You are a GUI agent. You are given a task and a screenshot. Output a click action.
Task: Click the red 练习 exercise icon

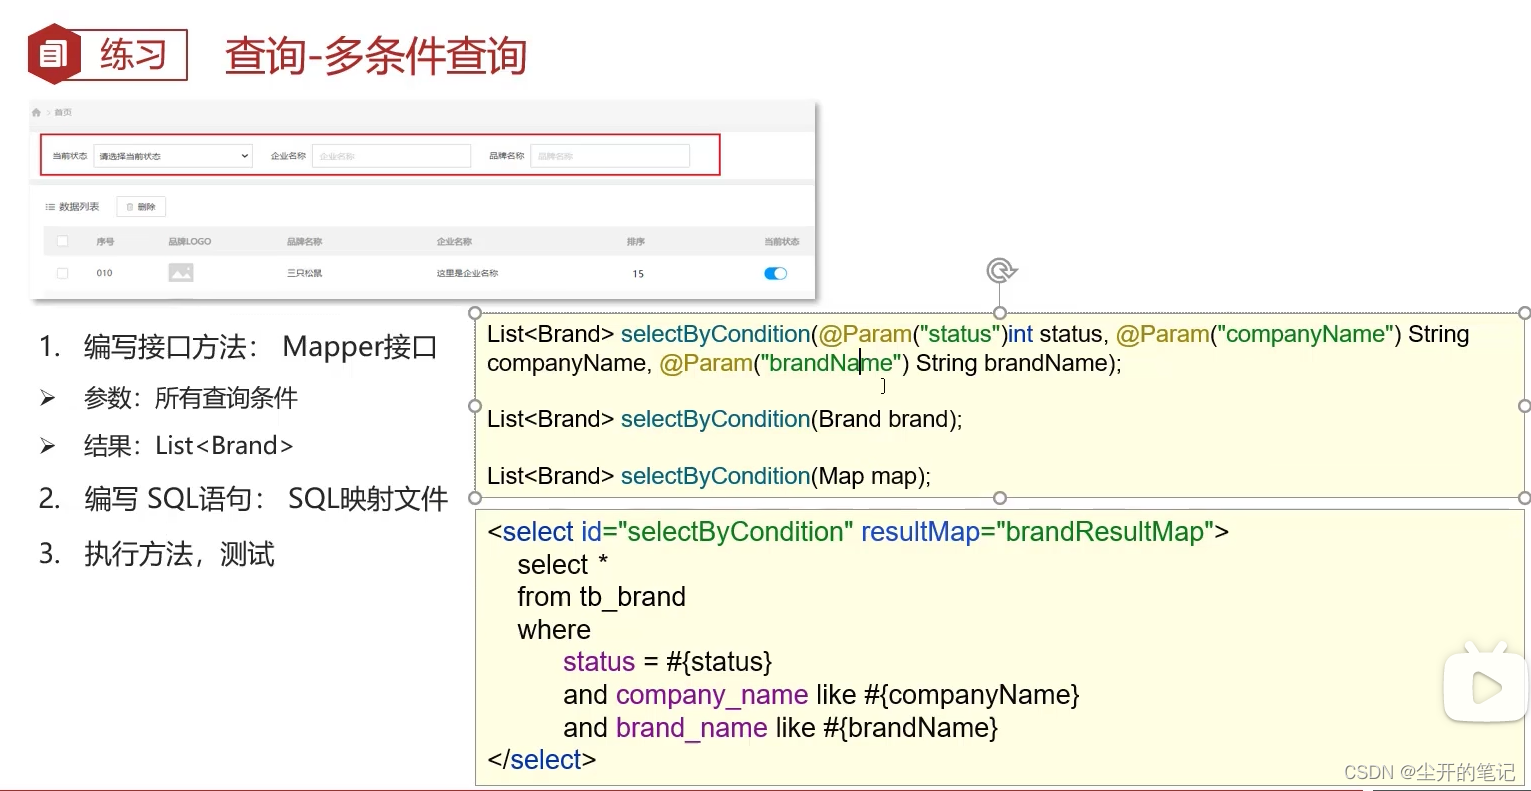(54, 54)
